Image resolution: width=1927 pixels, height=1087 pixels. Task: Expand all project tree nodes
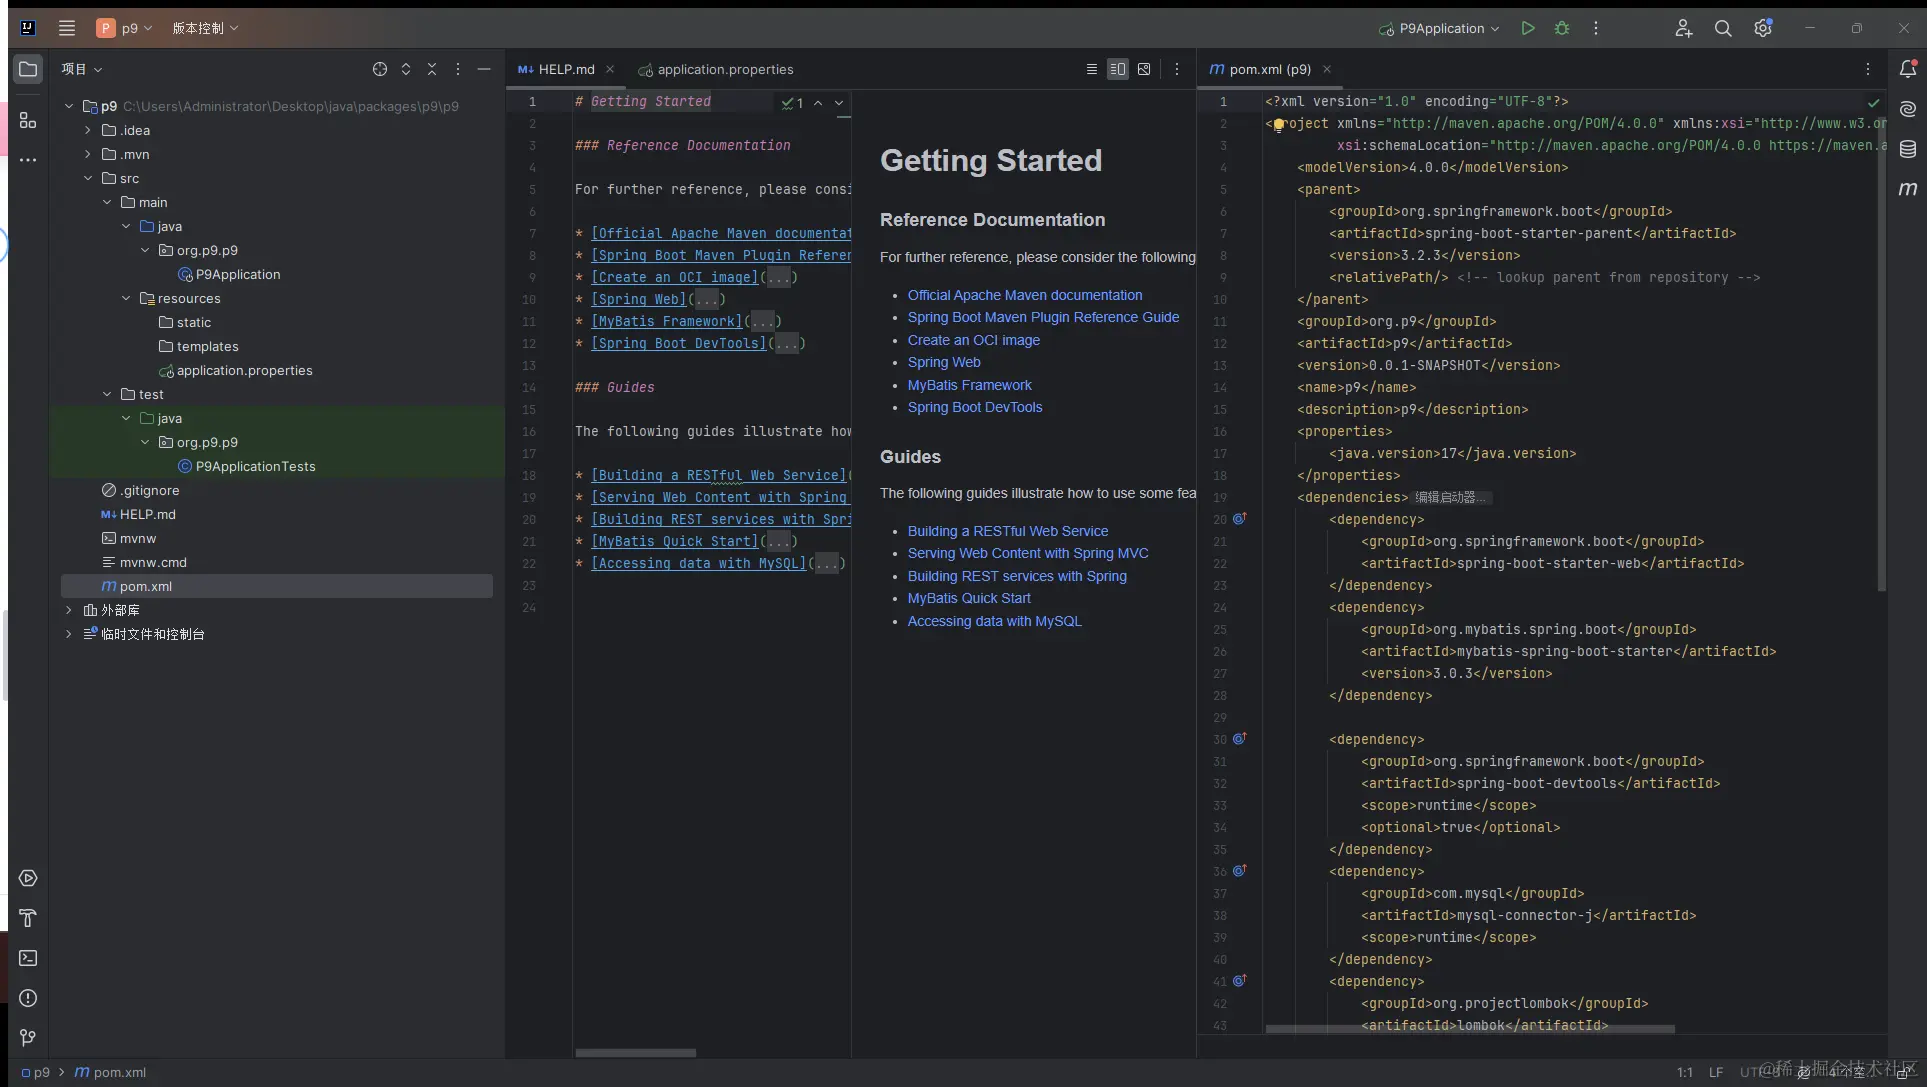point(406,69)
